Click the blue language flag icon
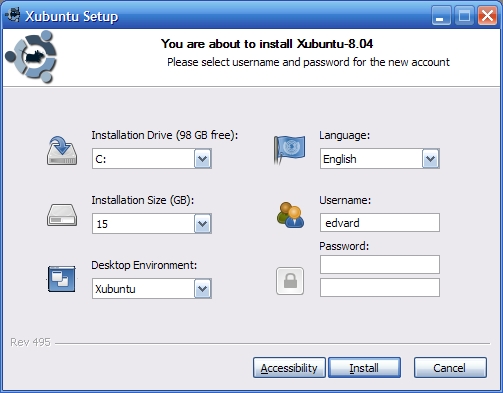Image resolution: width=503 pixels, height=393 pixels. click(289, 149)
